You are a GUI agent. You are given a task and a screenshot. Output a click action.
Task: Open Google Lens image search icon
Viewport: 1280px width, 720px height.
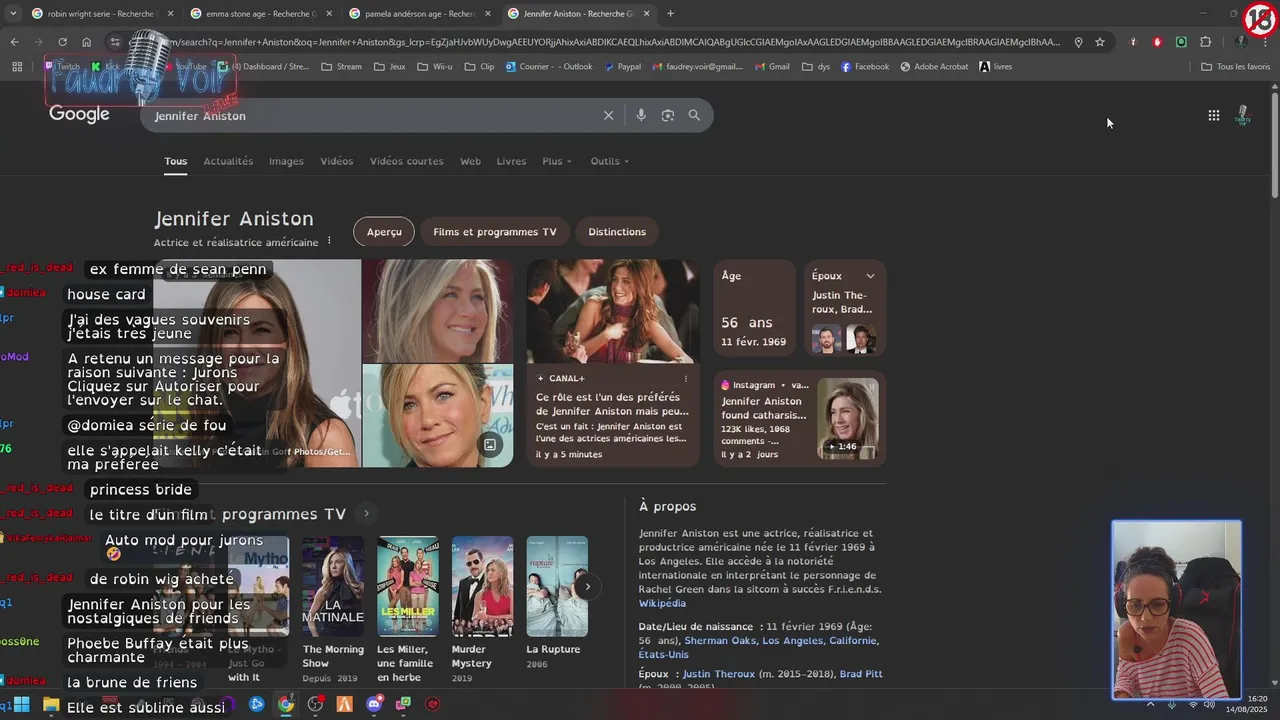pyautogui.click(x=668, y=115)
